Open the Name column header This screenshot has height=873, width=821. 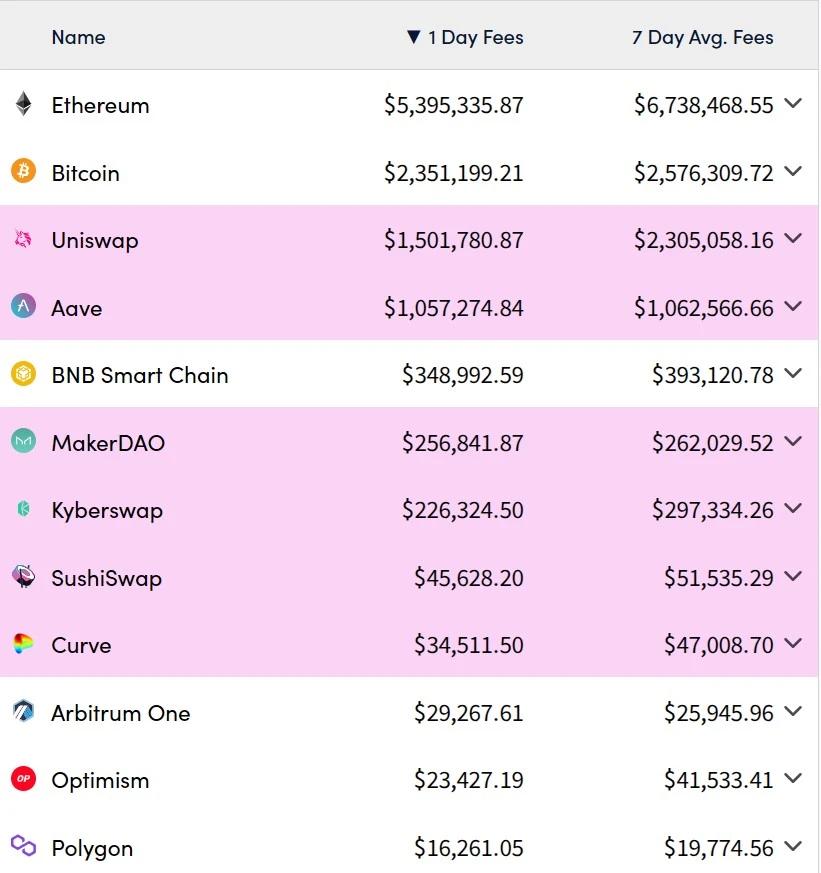[78, 37]
